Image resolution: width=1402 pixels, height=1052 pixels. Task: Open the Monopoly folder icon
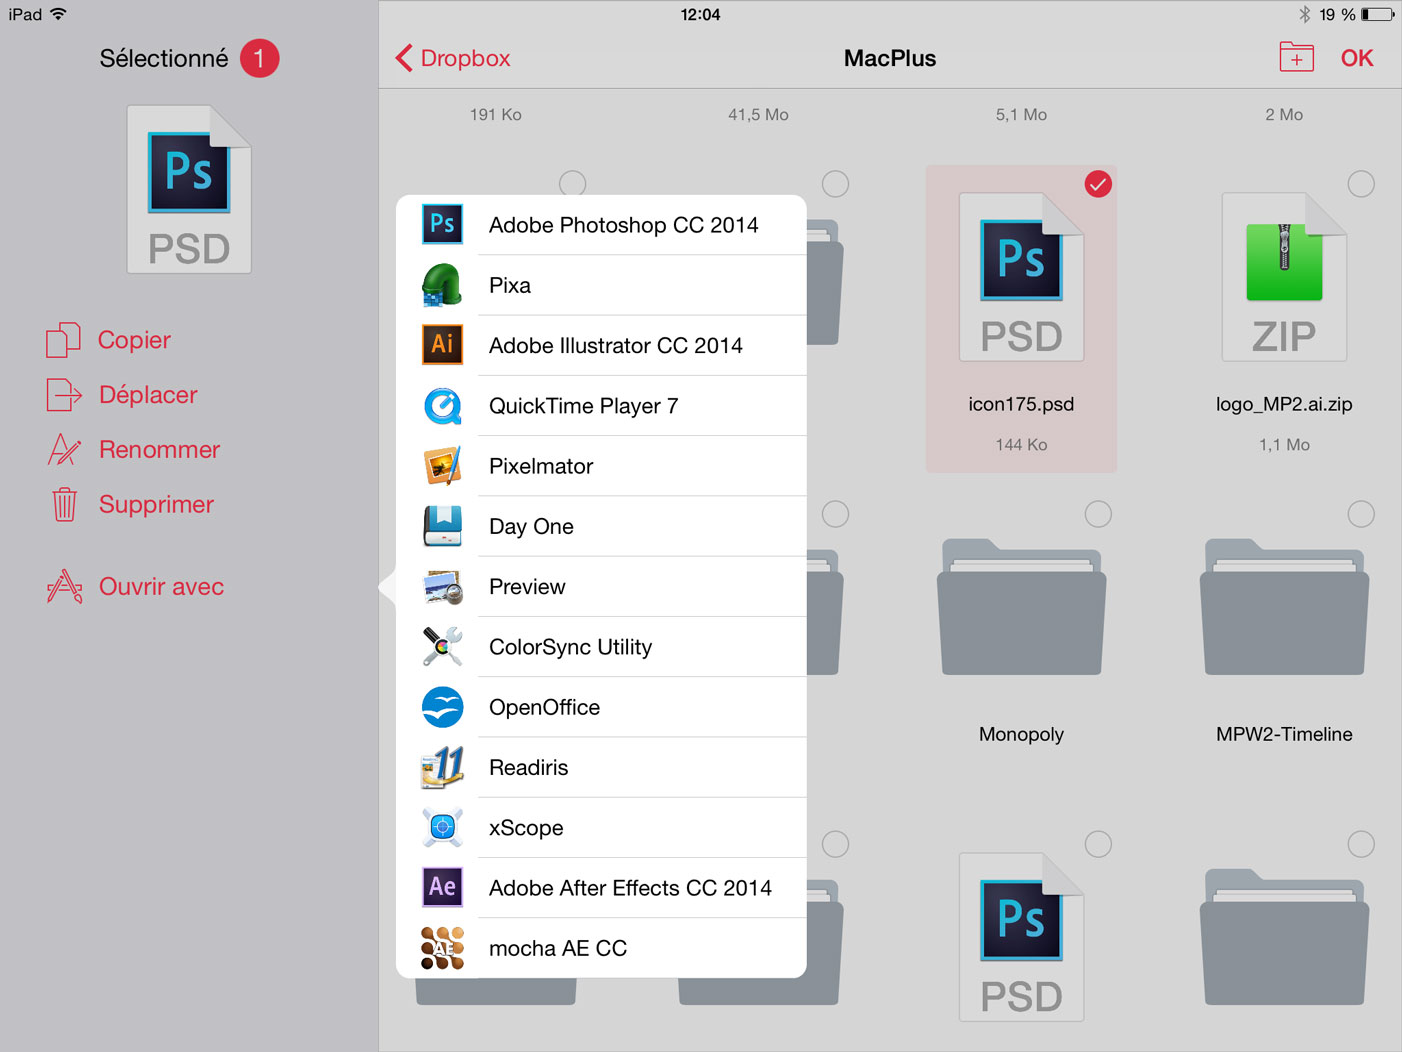1021,608
